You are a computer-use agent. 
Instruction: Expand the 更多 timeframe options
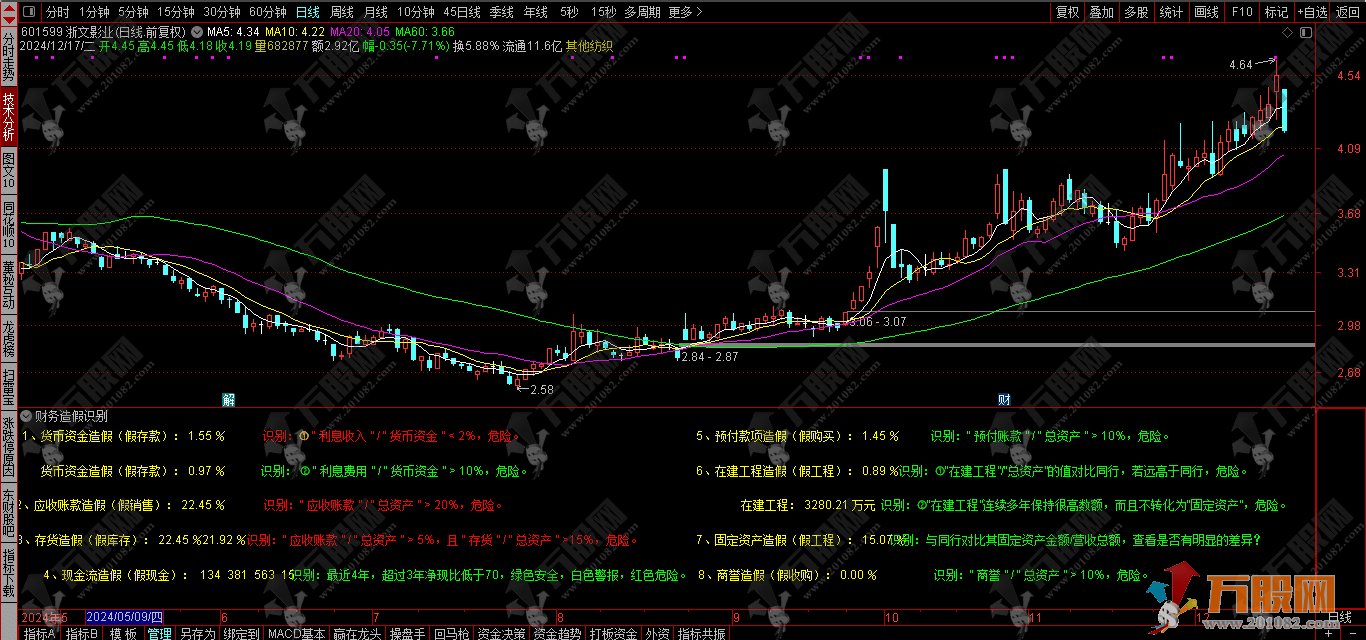685,12
